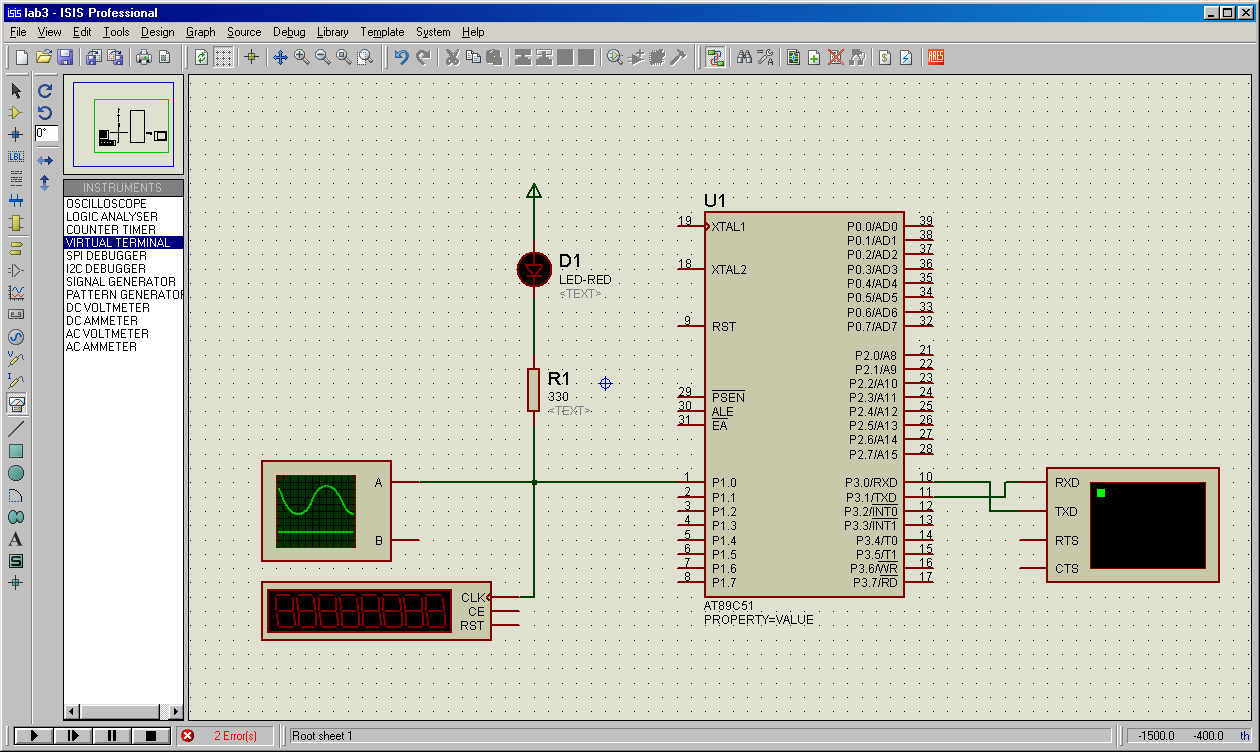The height and width of the screenshot is (752, 1260).
Task: Select VIRTUAL TERMINAL instrument
Action: tap(123, 243)
